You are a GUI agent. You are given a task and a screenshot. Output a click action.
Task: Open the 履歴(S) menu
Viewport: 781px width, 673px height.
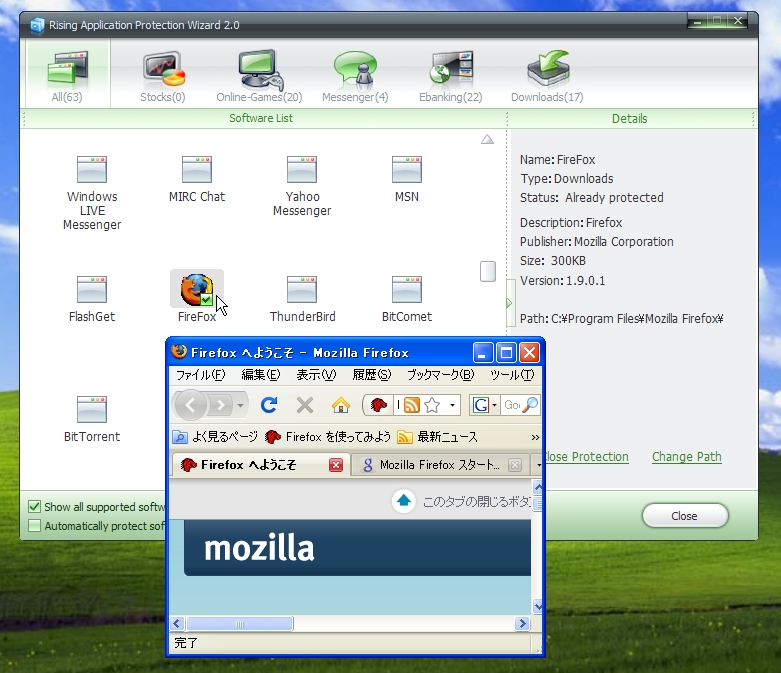pyautogui.click(x=372, y=375)
